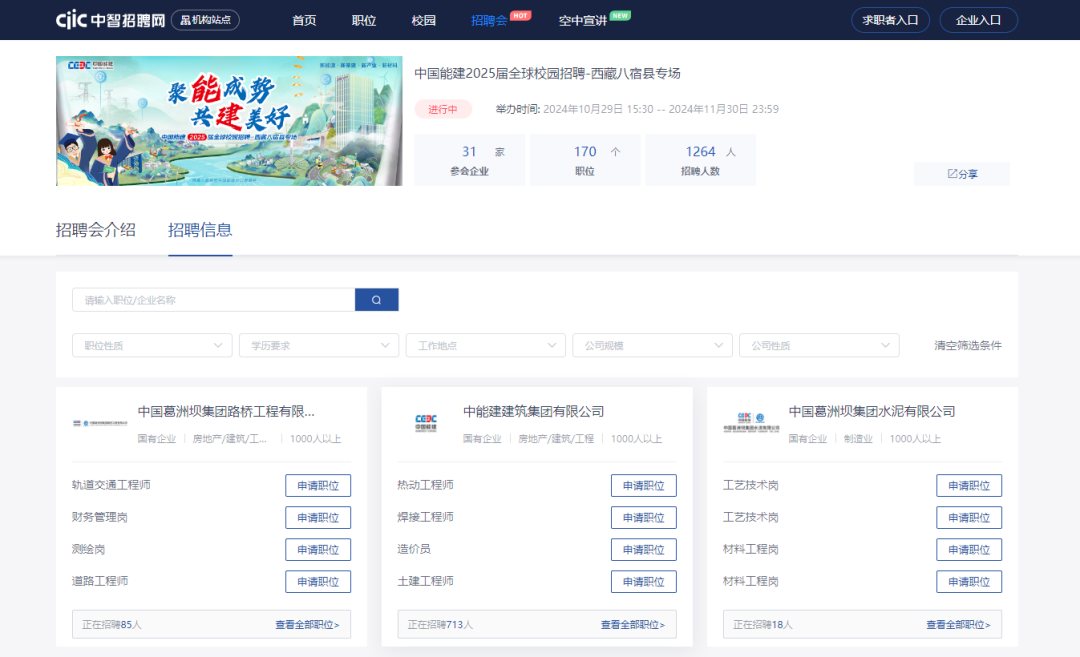
Task: Click the 中能建建筑集团 CEEC logo
Action: coord(426,423)
